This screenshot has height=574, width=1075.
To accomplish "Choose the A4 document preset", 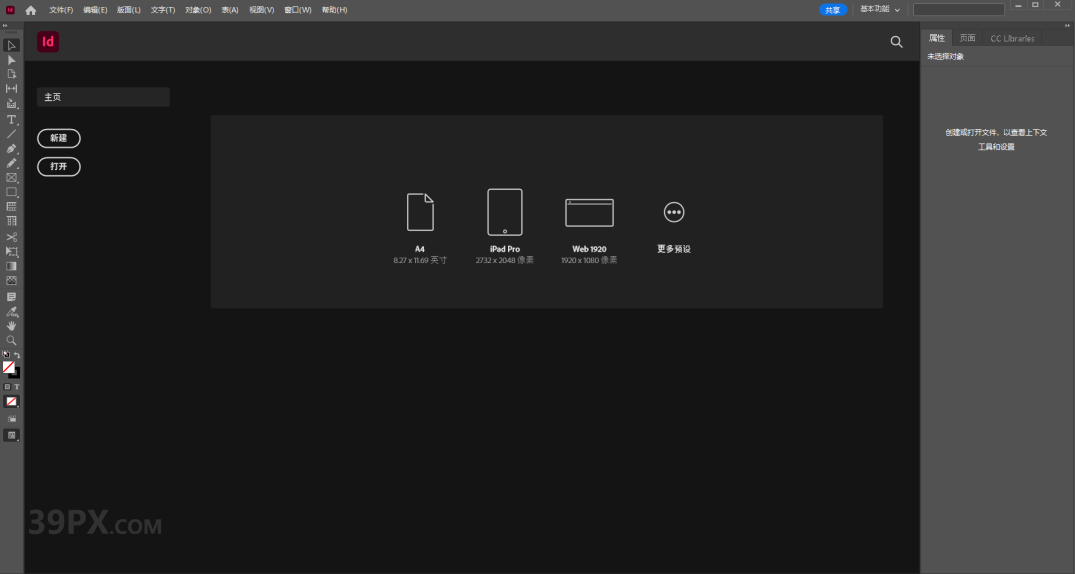I will pyautogui.click(x=420, y=228).
